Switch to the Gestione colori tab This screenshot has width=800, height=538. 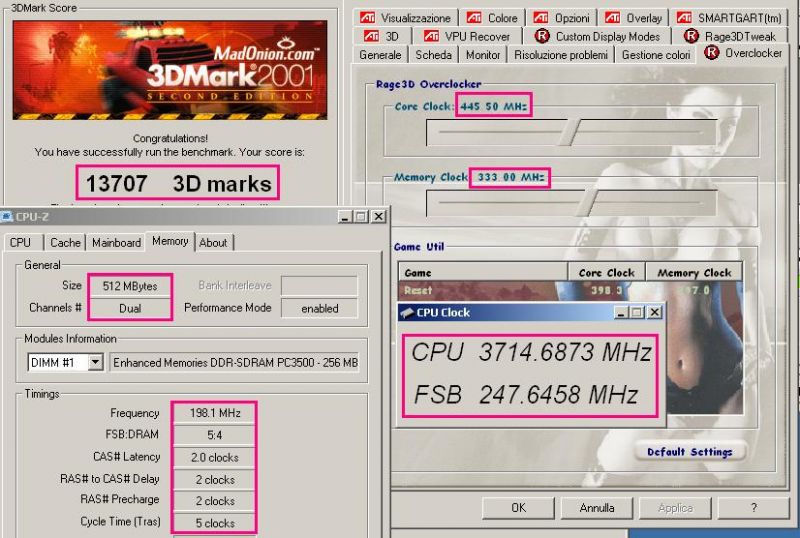tap(656, 55)
